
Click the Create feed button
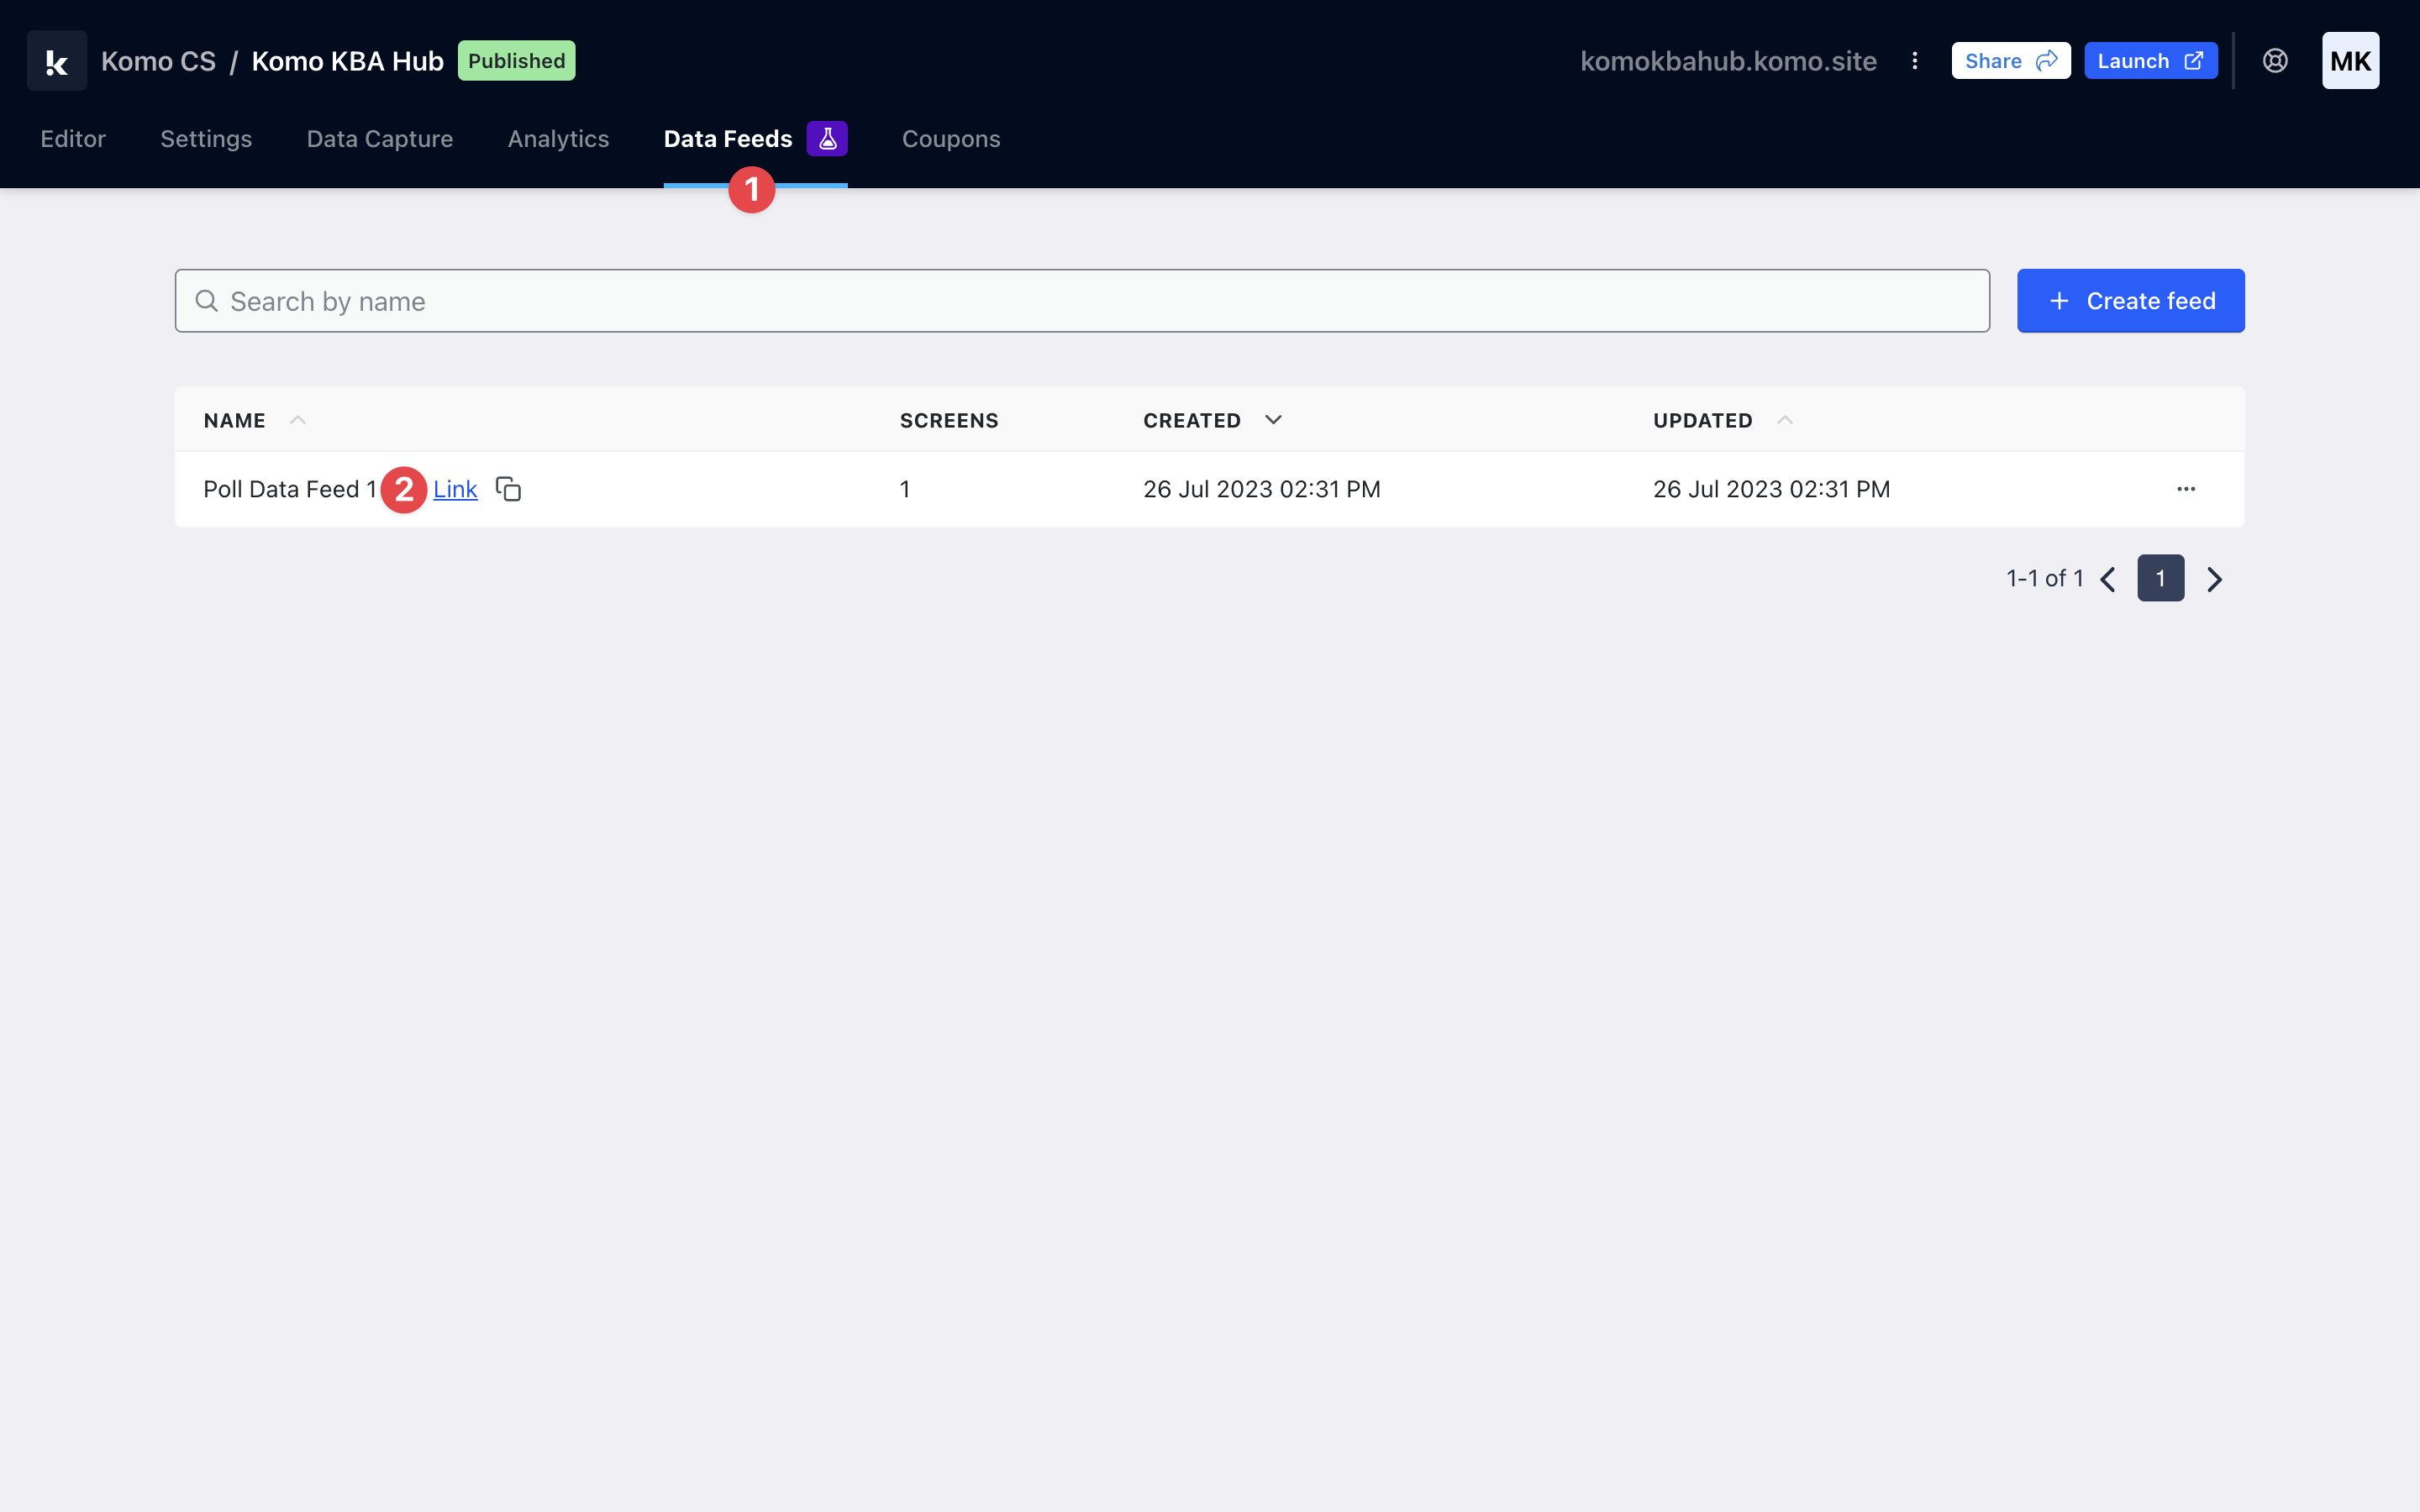point(2130,301)
